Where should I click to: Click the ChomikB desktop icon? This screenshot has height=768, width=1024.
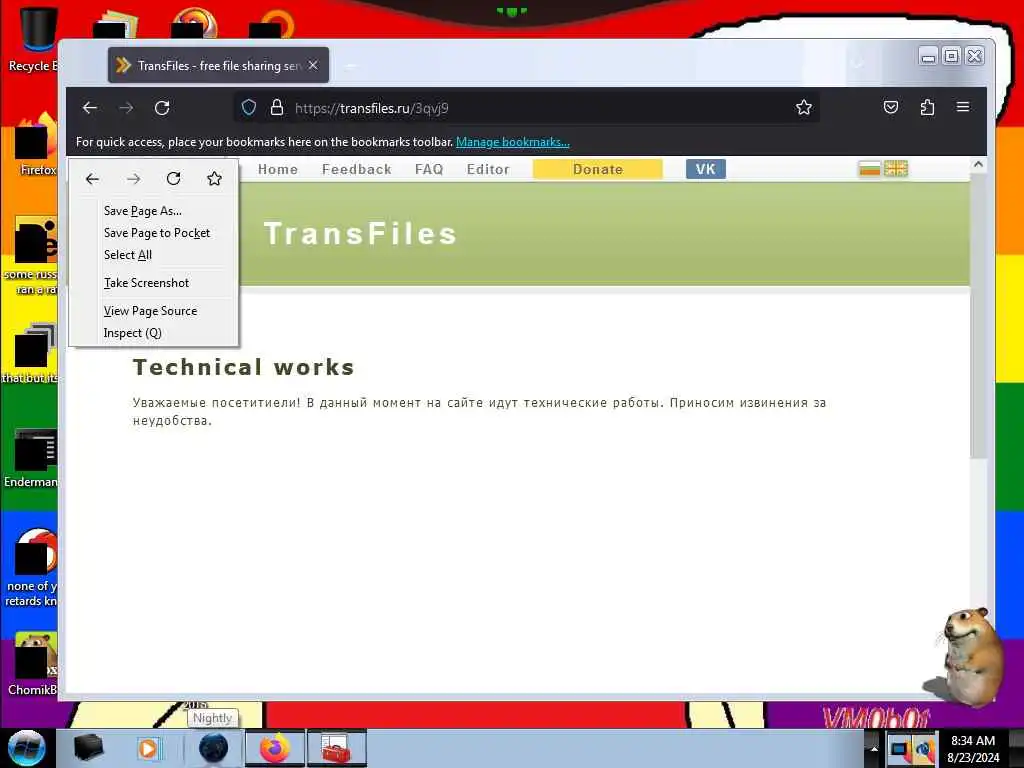pos(32,664)
